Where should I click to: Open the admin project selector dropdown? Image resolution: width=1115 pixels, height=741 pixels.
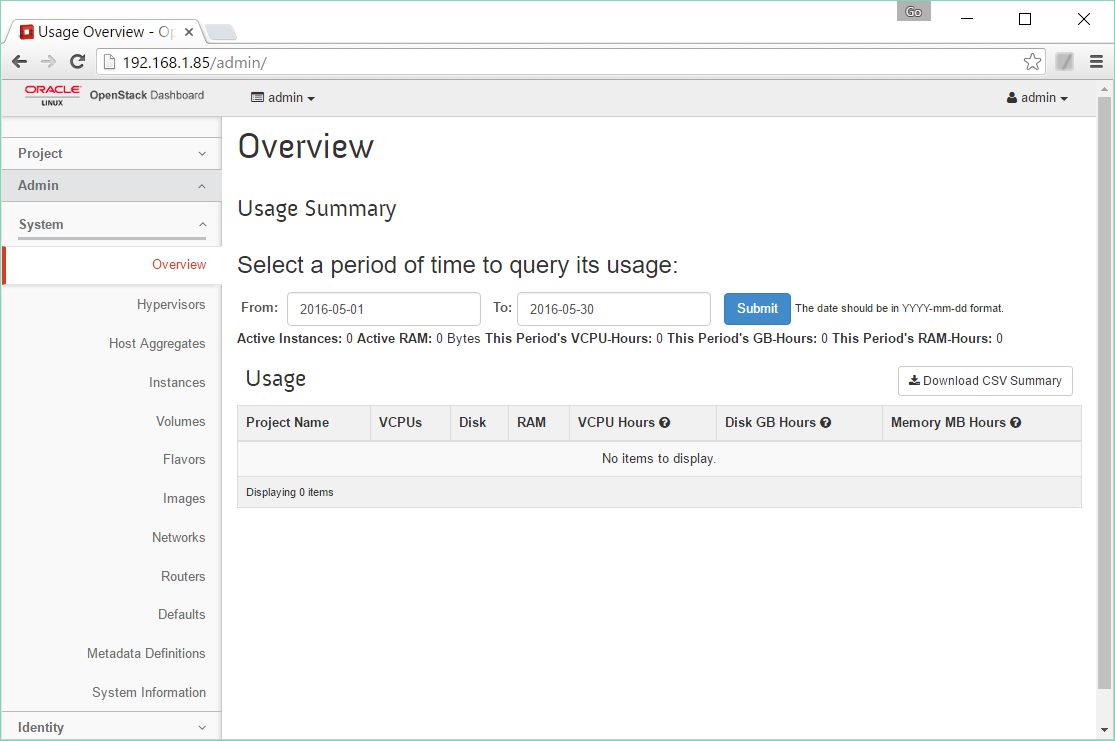pyautogui.click(x=282, y=97)
